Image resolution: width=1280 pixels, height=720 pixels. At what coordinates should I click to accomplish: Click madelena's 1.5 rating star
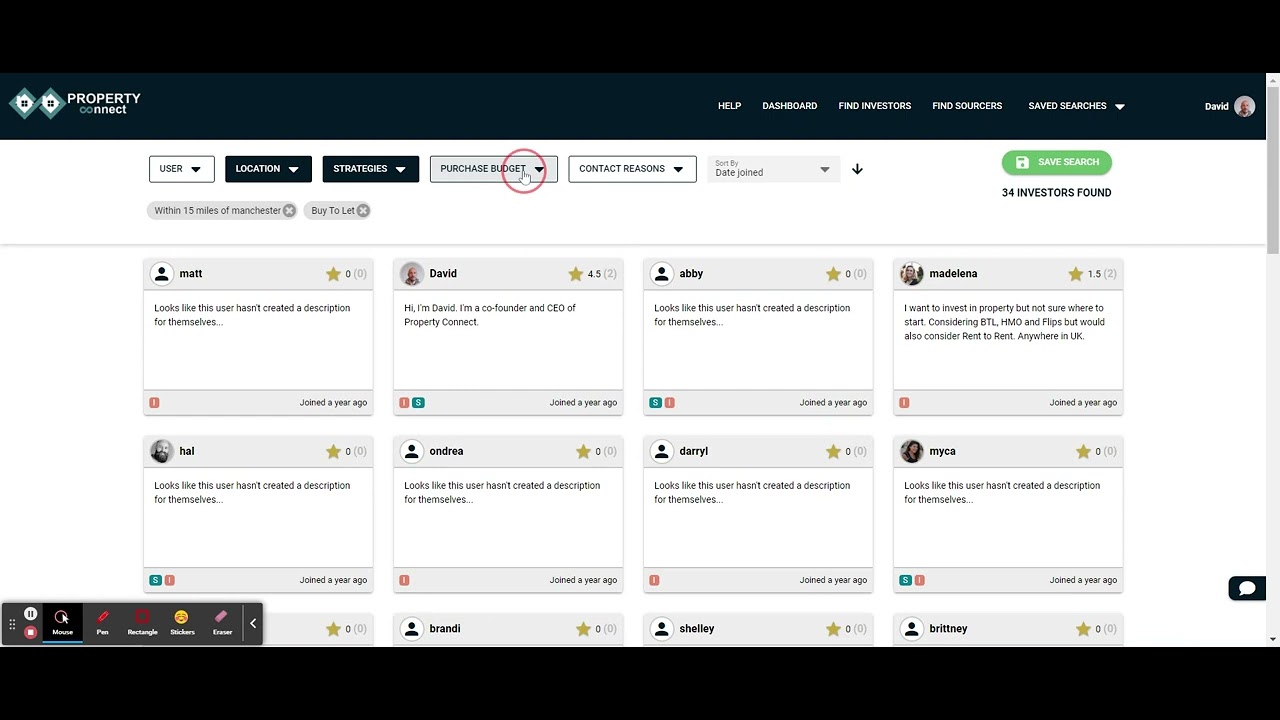click(1075, 273)
